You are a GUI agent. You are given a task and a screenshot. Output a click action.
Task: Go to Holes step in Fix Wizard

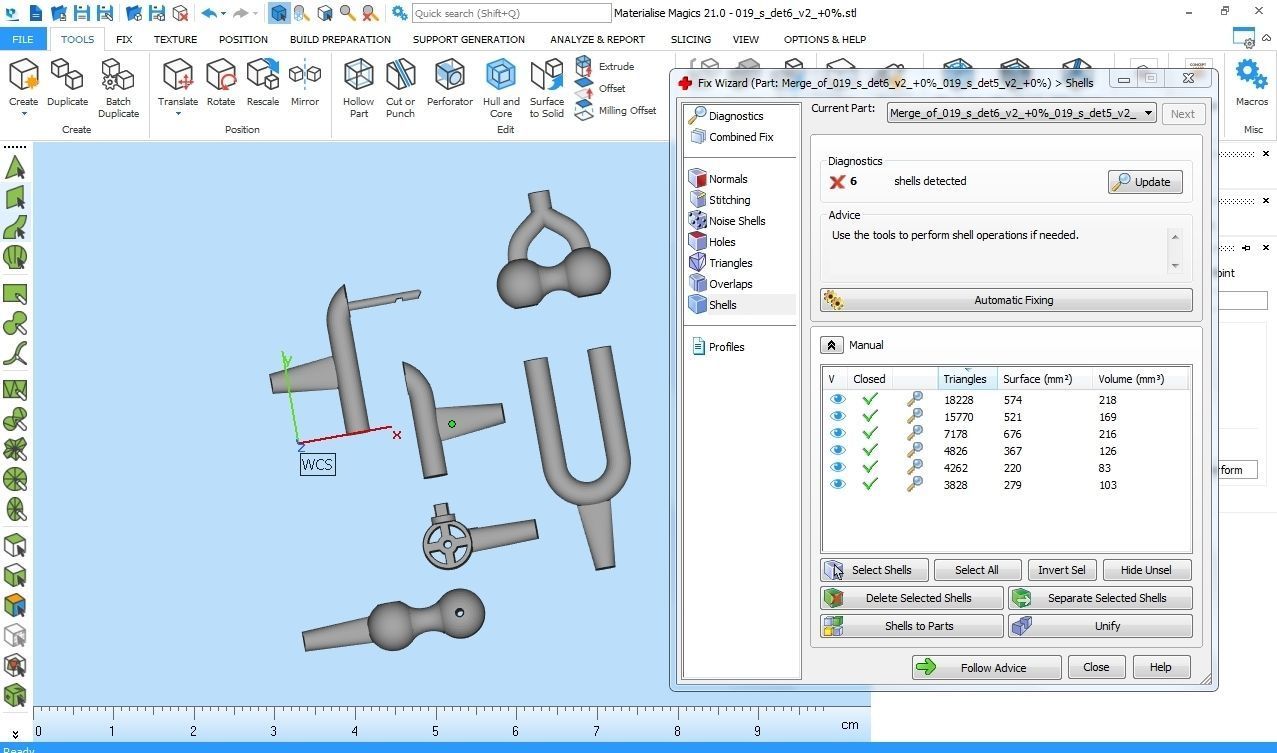713,242
